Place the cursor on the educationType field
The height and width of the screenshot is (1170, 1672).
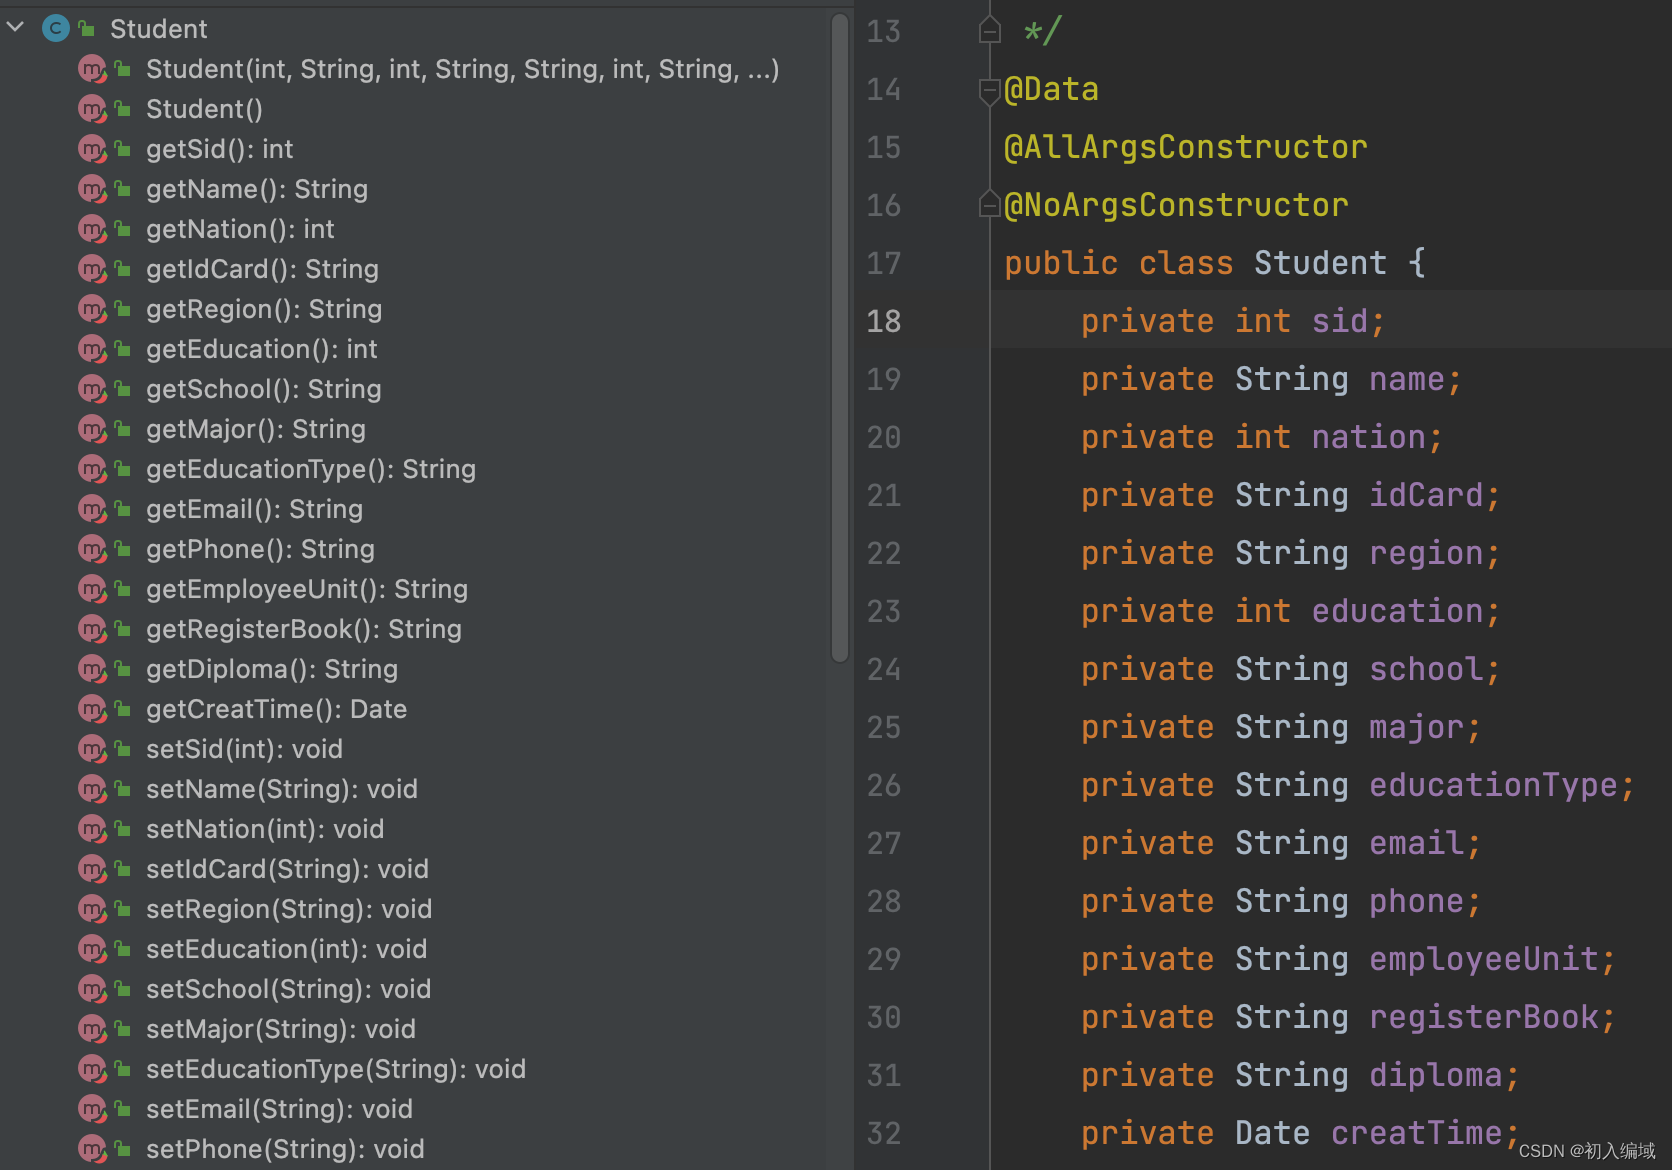1492,785
